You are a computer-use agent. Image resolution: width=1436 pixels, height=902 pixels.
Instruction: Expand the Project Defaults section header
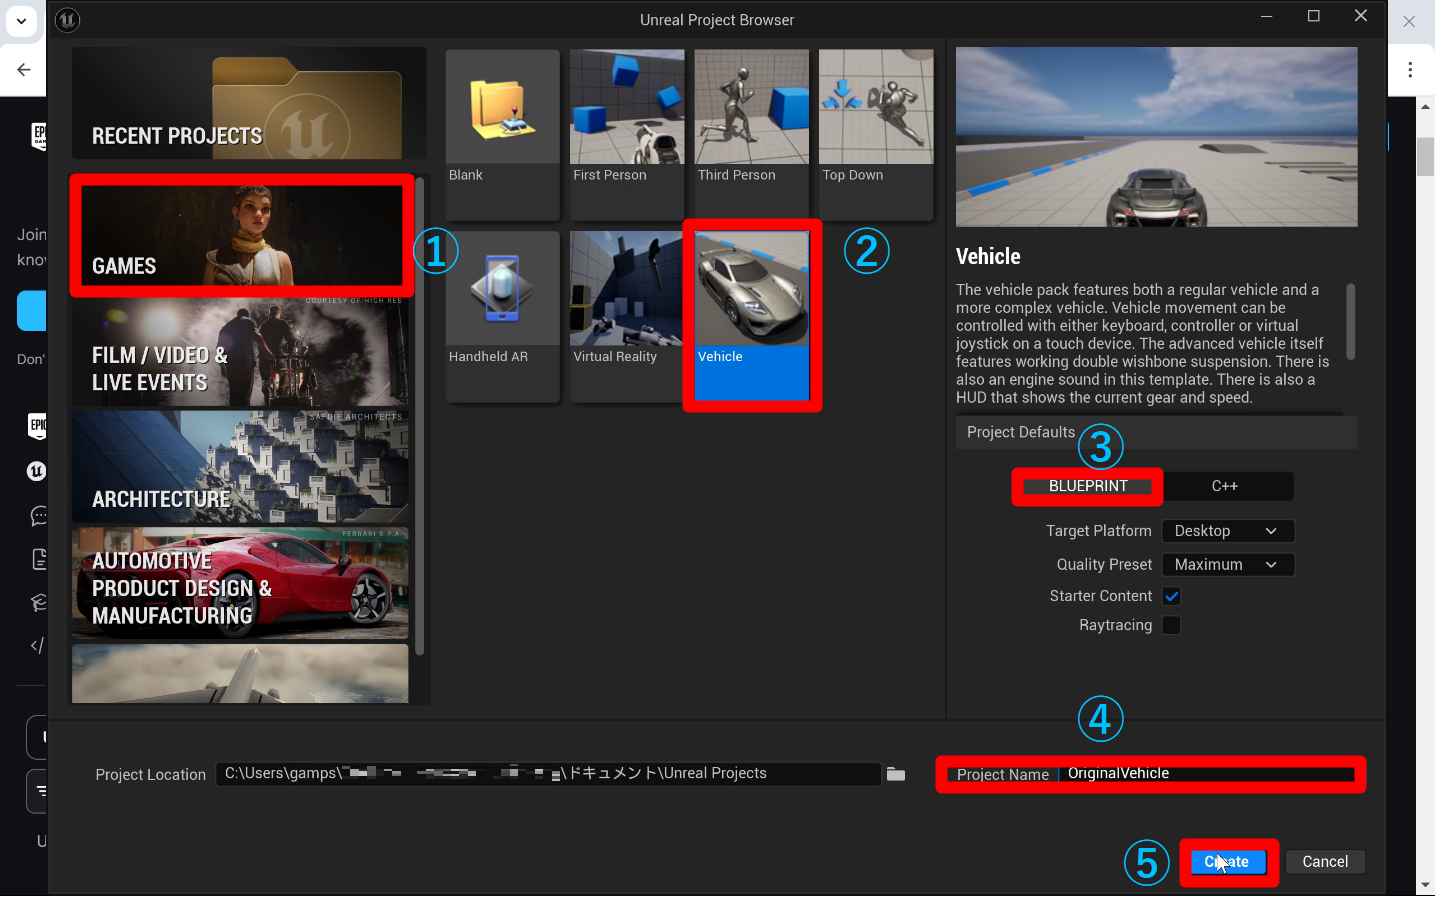click(x=1157, y=432)
